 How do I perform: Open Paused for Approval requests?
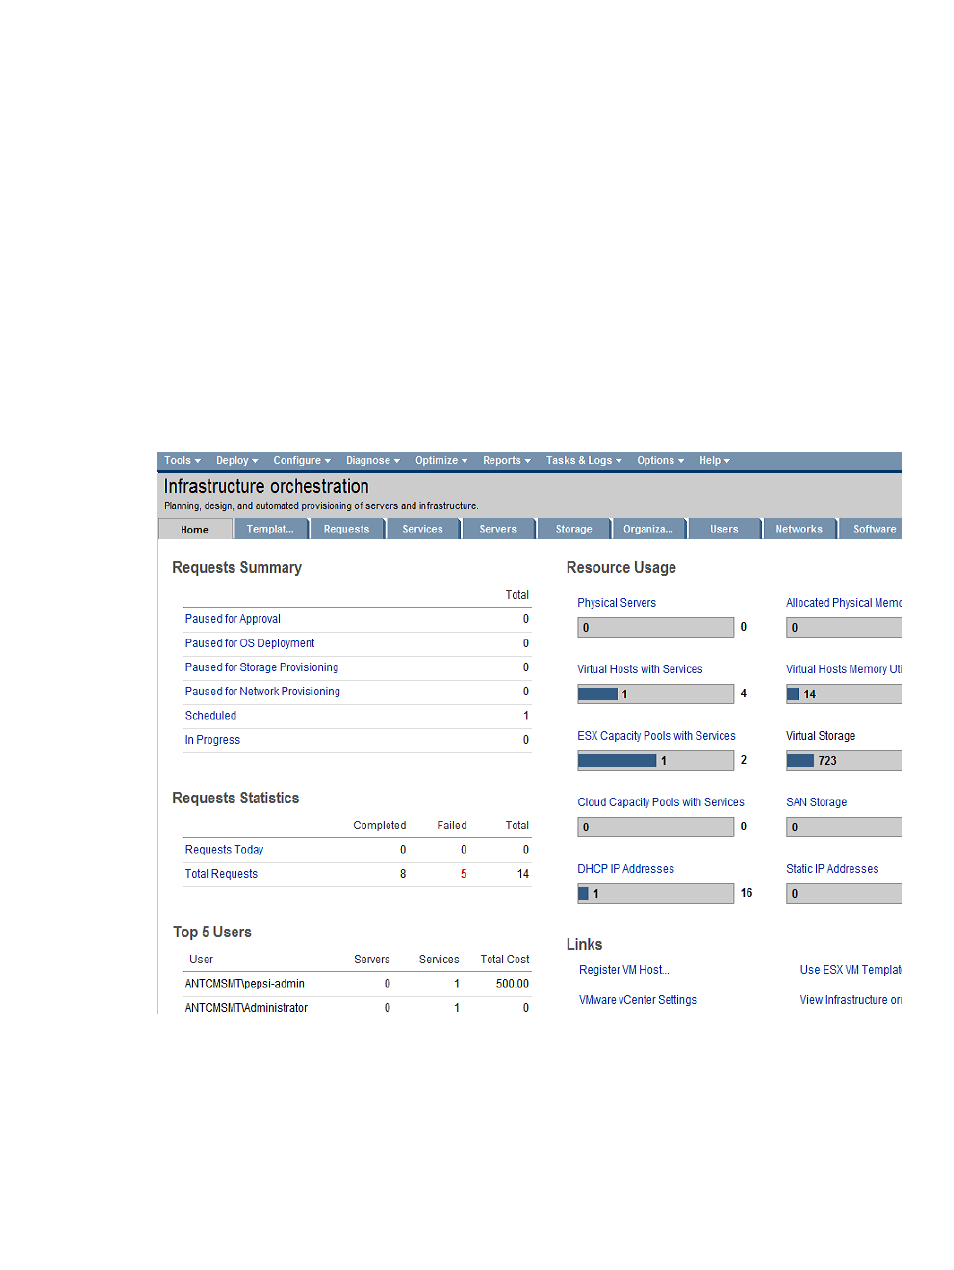(x=233, y=619)
